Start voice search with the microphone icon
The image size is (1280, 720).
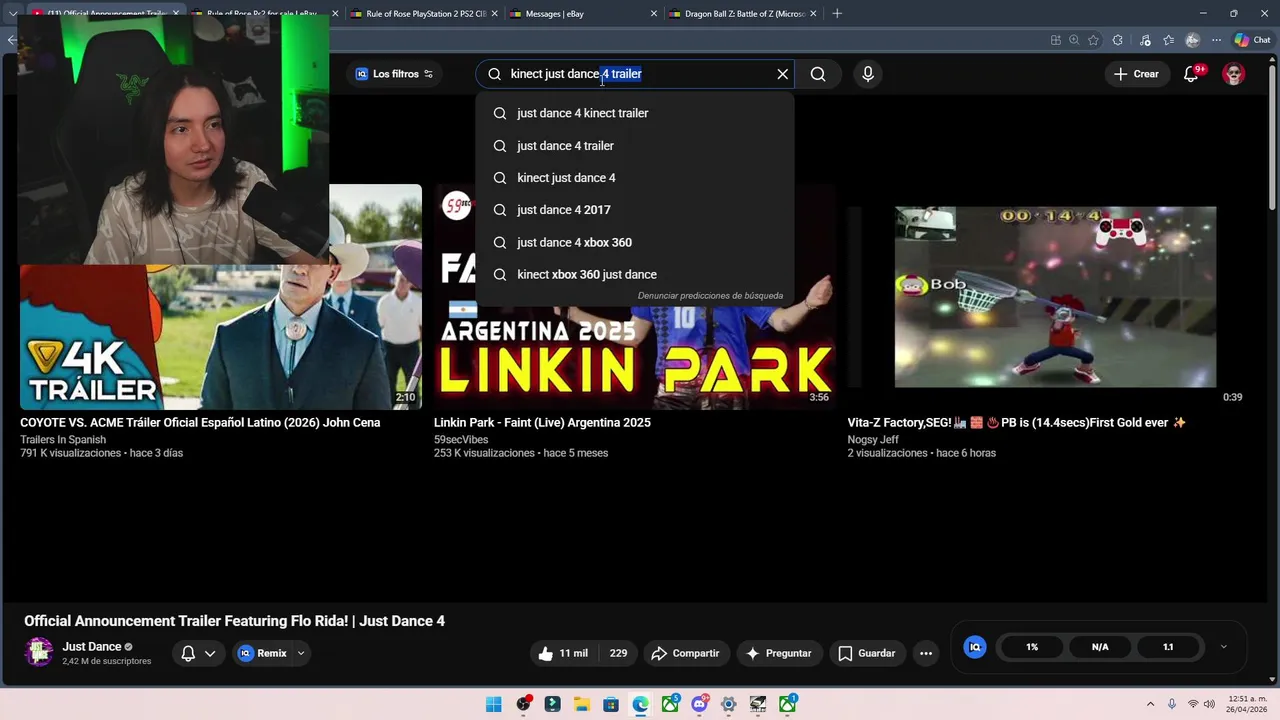point(867,74)
